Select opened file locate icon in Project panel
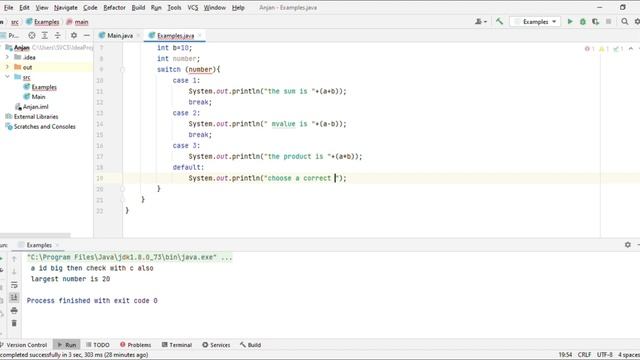Image resolution: width=640 pixels, height=360 pixels. click(32, 36)
